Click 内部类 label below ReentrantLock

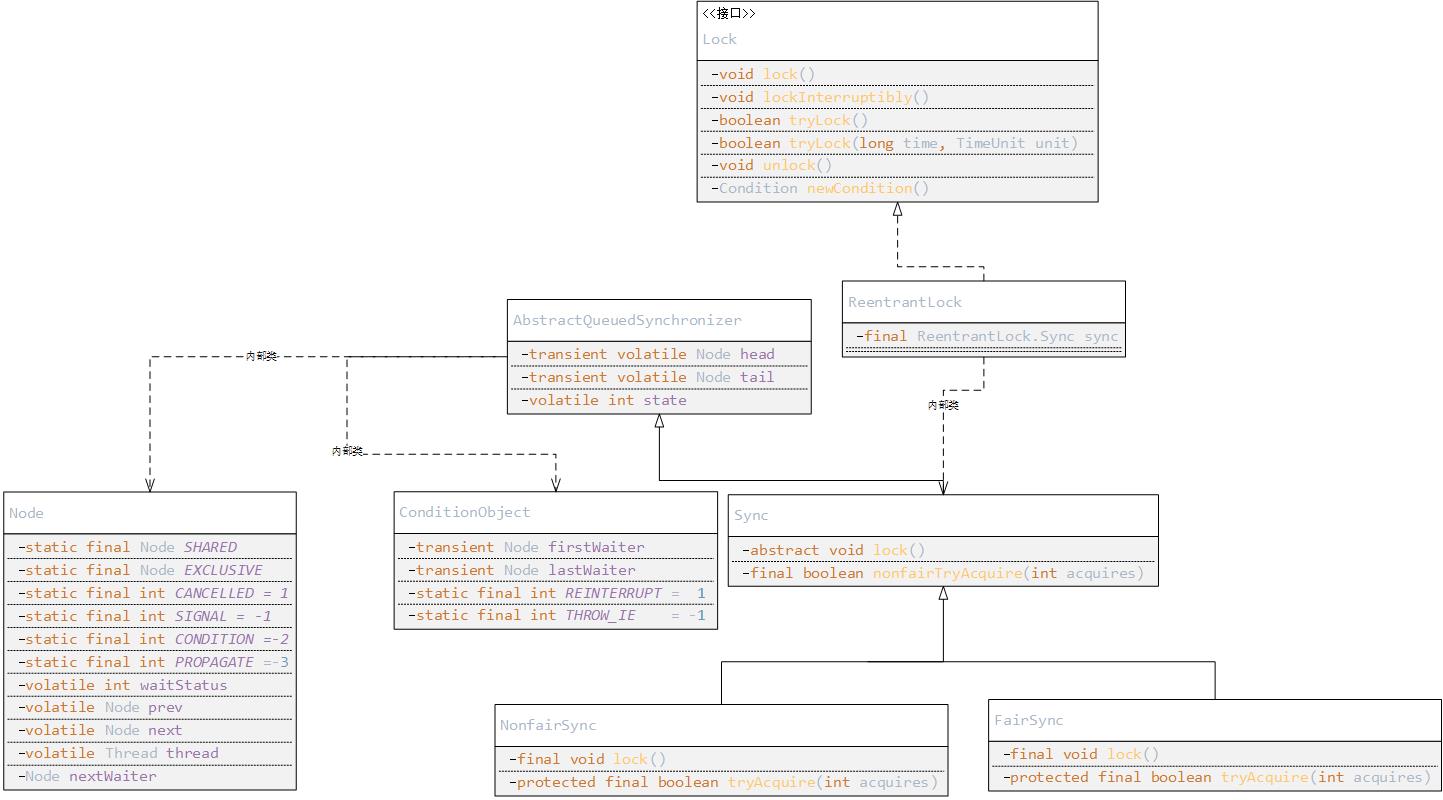[x=943, y=405]
